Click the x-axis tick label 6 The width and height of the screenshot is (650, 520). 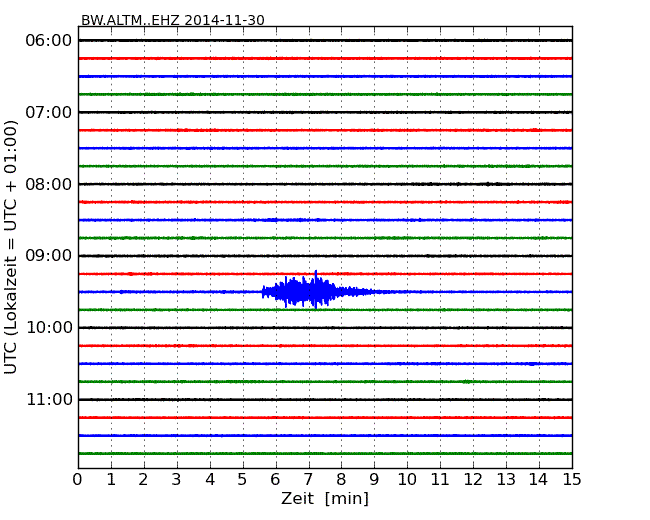click(x=275, y=479)
